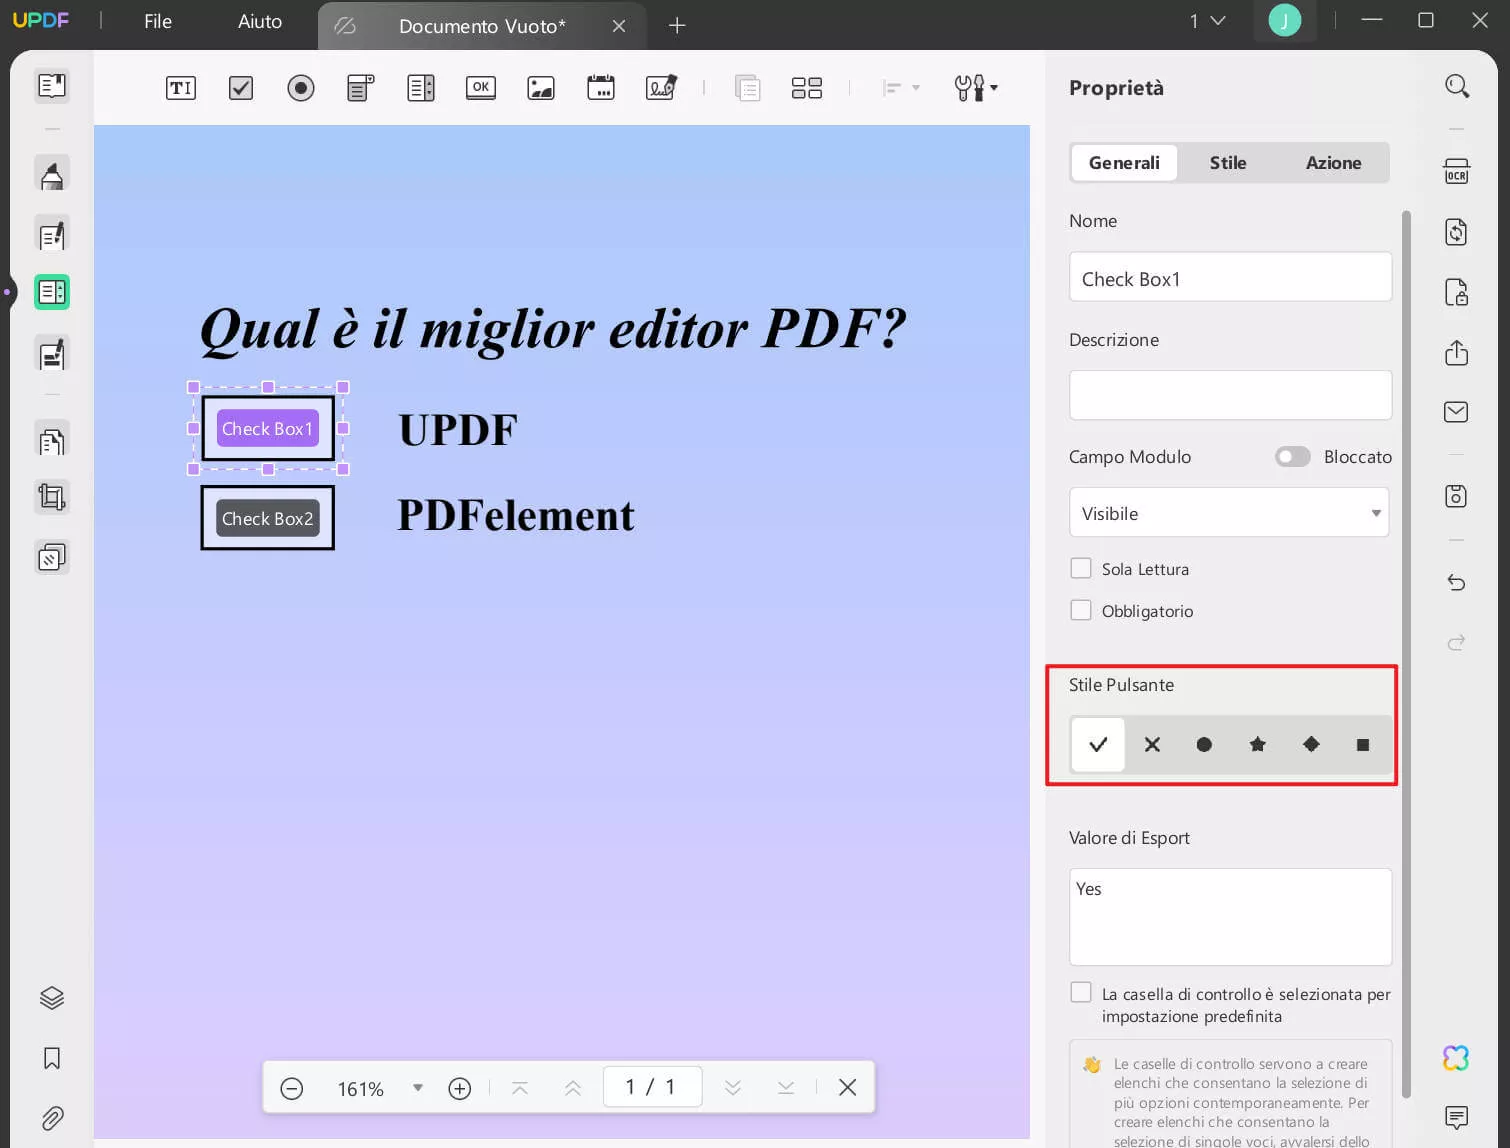This screenshot has width=1510, height=1148.
Task: Check the Obbligatorio checkbox
Action: [x=1081, y=610]
